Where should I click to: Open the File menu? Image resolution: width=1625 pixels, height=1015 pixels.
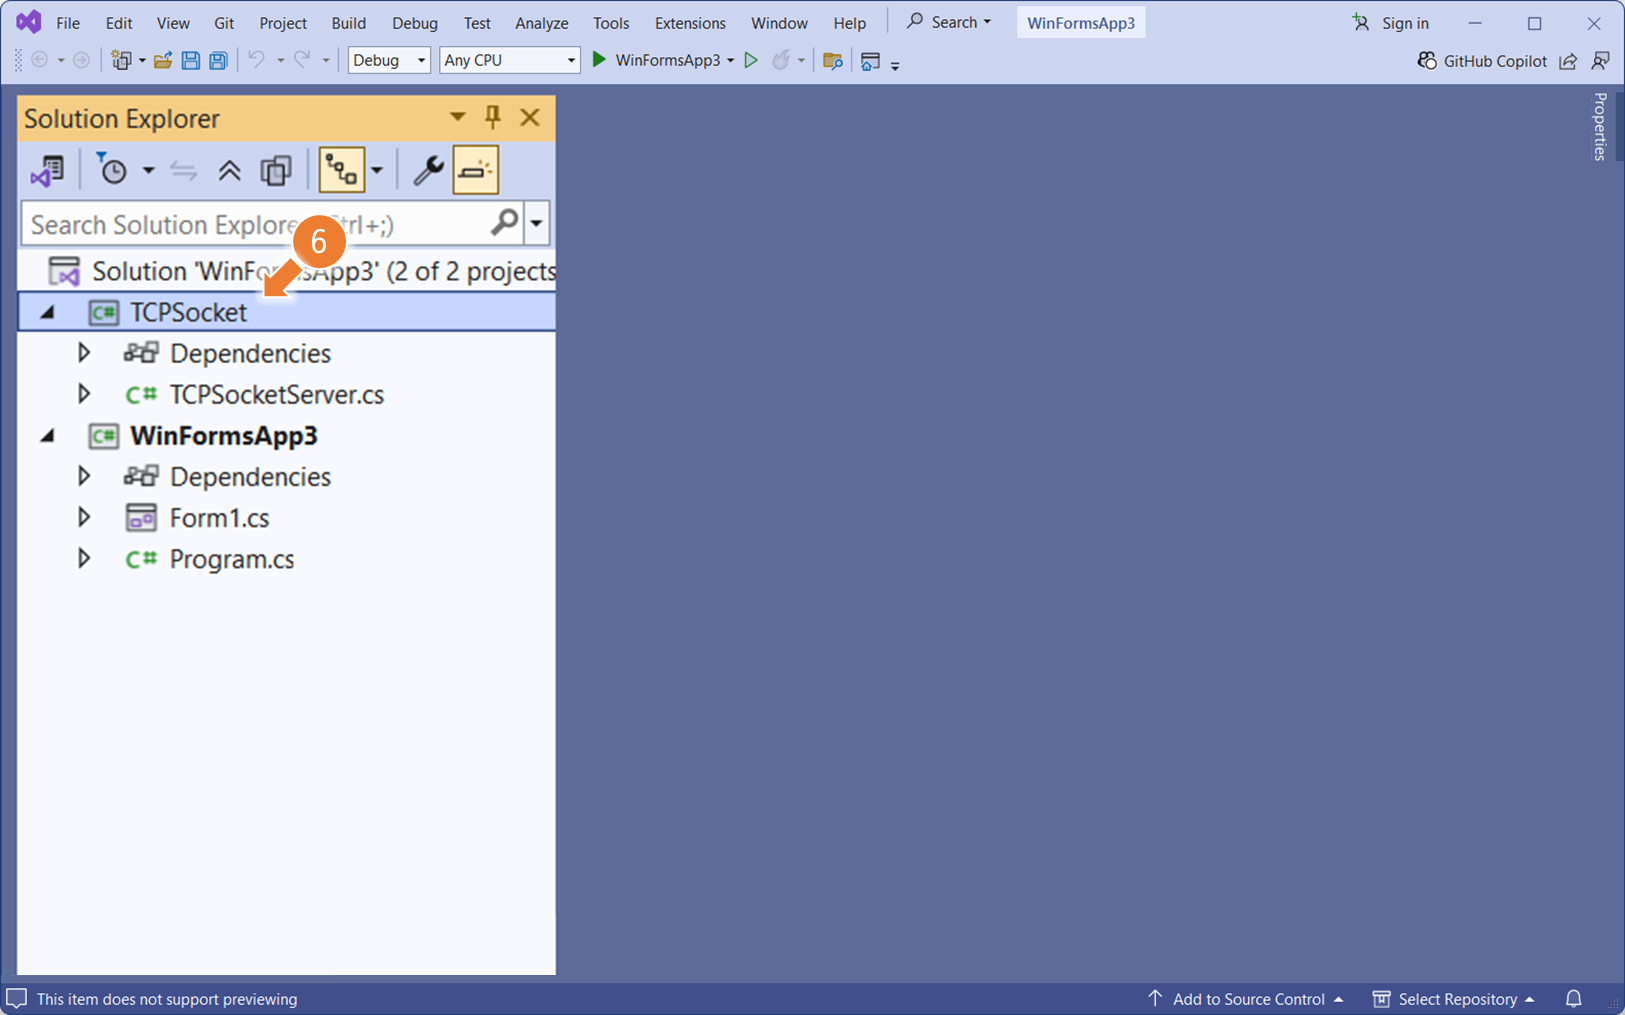tap(68, 22)
